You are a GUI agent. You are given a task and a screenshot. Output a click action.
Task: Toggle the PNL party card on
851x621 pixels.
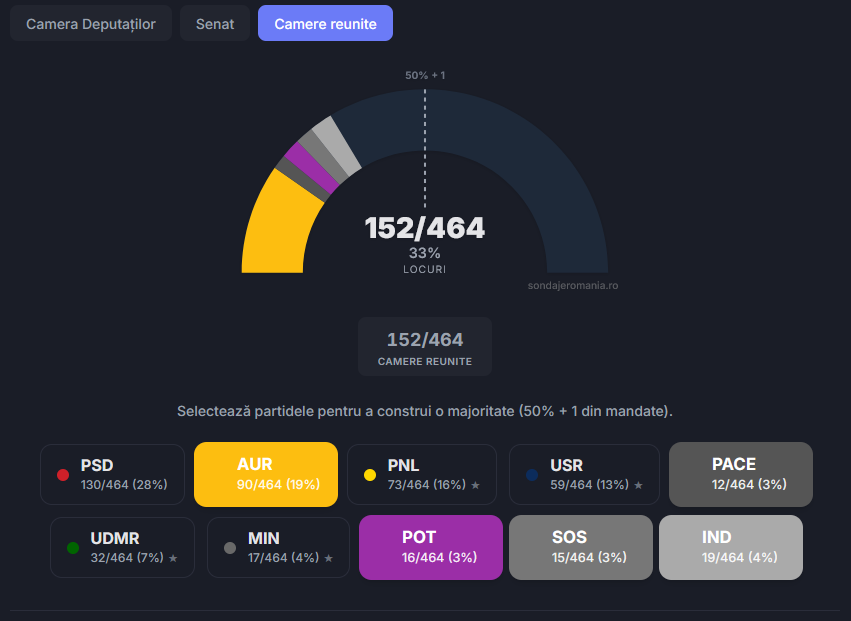click(x=421, y=474)
